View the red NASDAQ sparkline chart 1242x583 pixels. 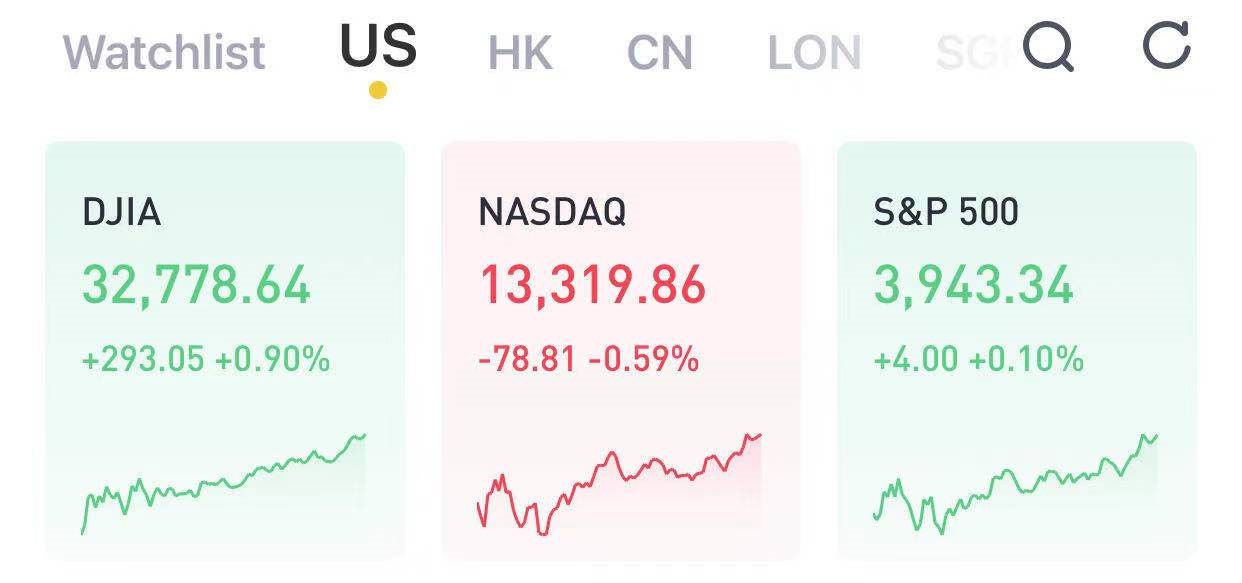(619, 484)
